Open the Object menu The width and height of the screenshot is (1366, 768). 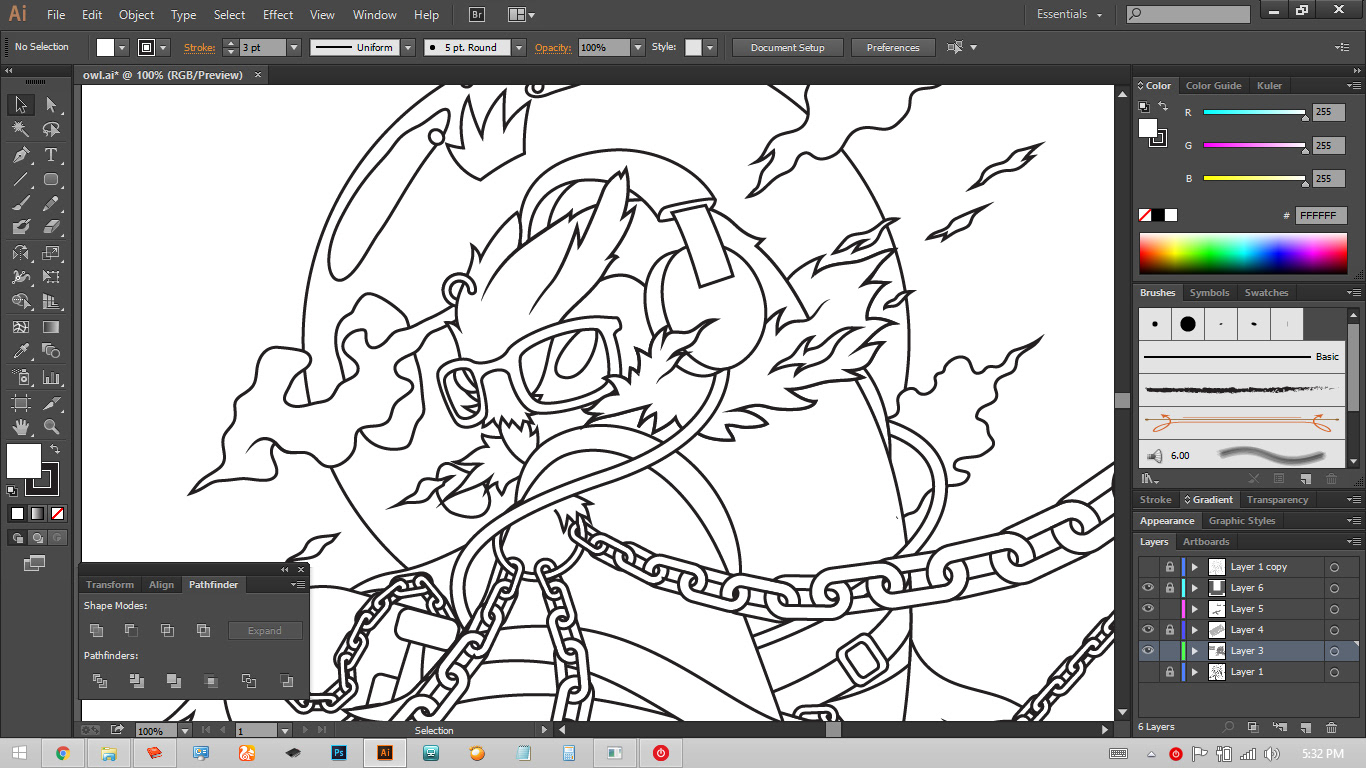[136, 15]
